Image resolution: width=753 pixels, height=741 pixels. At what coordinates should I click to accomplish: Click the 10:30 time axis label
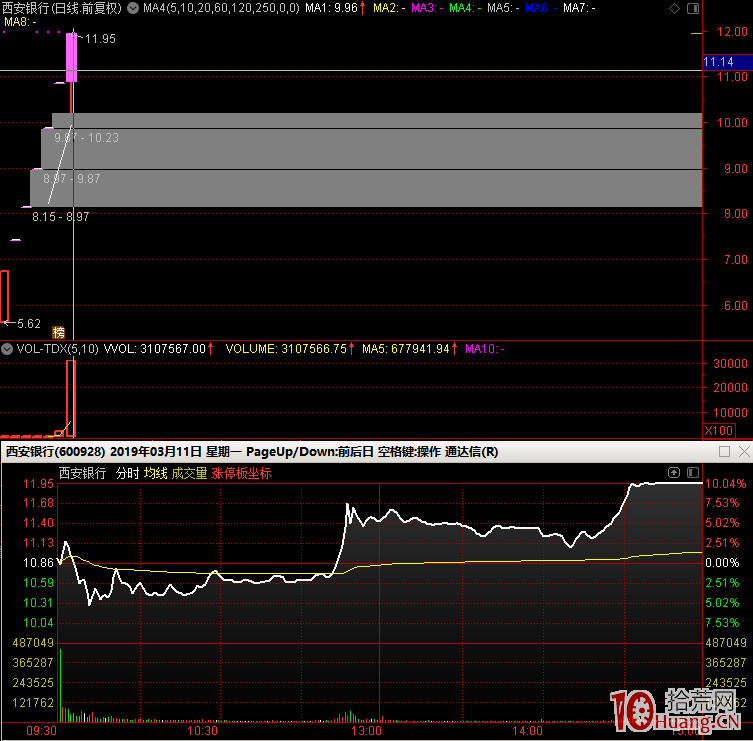[x=202, y=730]
